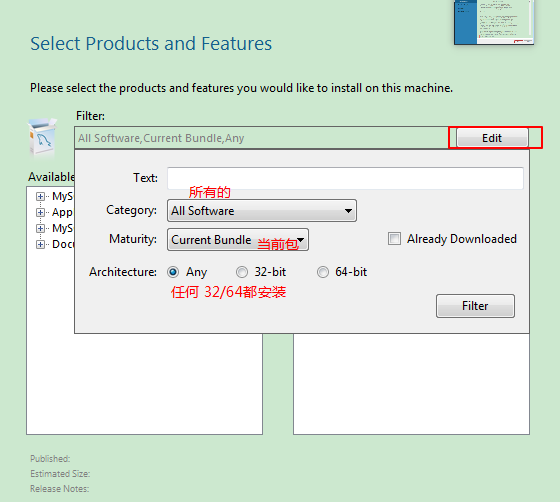Viewport: 560px width, 502px height.
Task: Apply settings with the Filter button
Action: click(475, 306)
